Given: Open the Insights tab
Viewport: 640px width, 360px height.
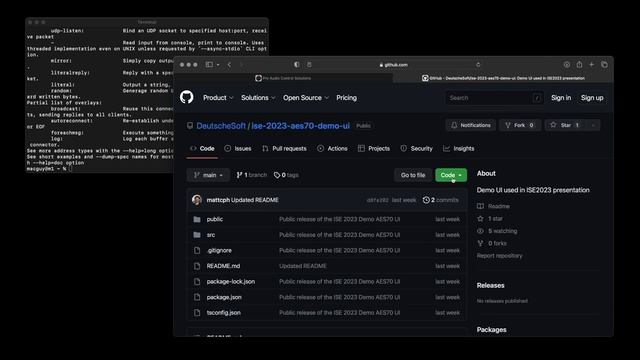Looking at the screenshot, I should [x=459, y=149].
